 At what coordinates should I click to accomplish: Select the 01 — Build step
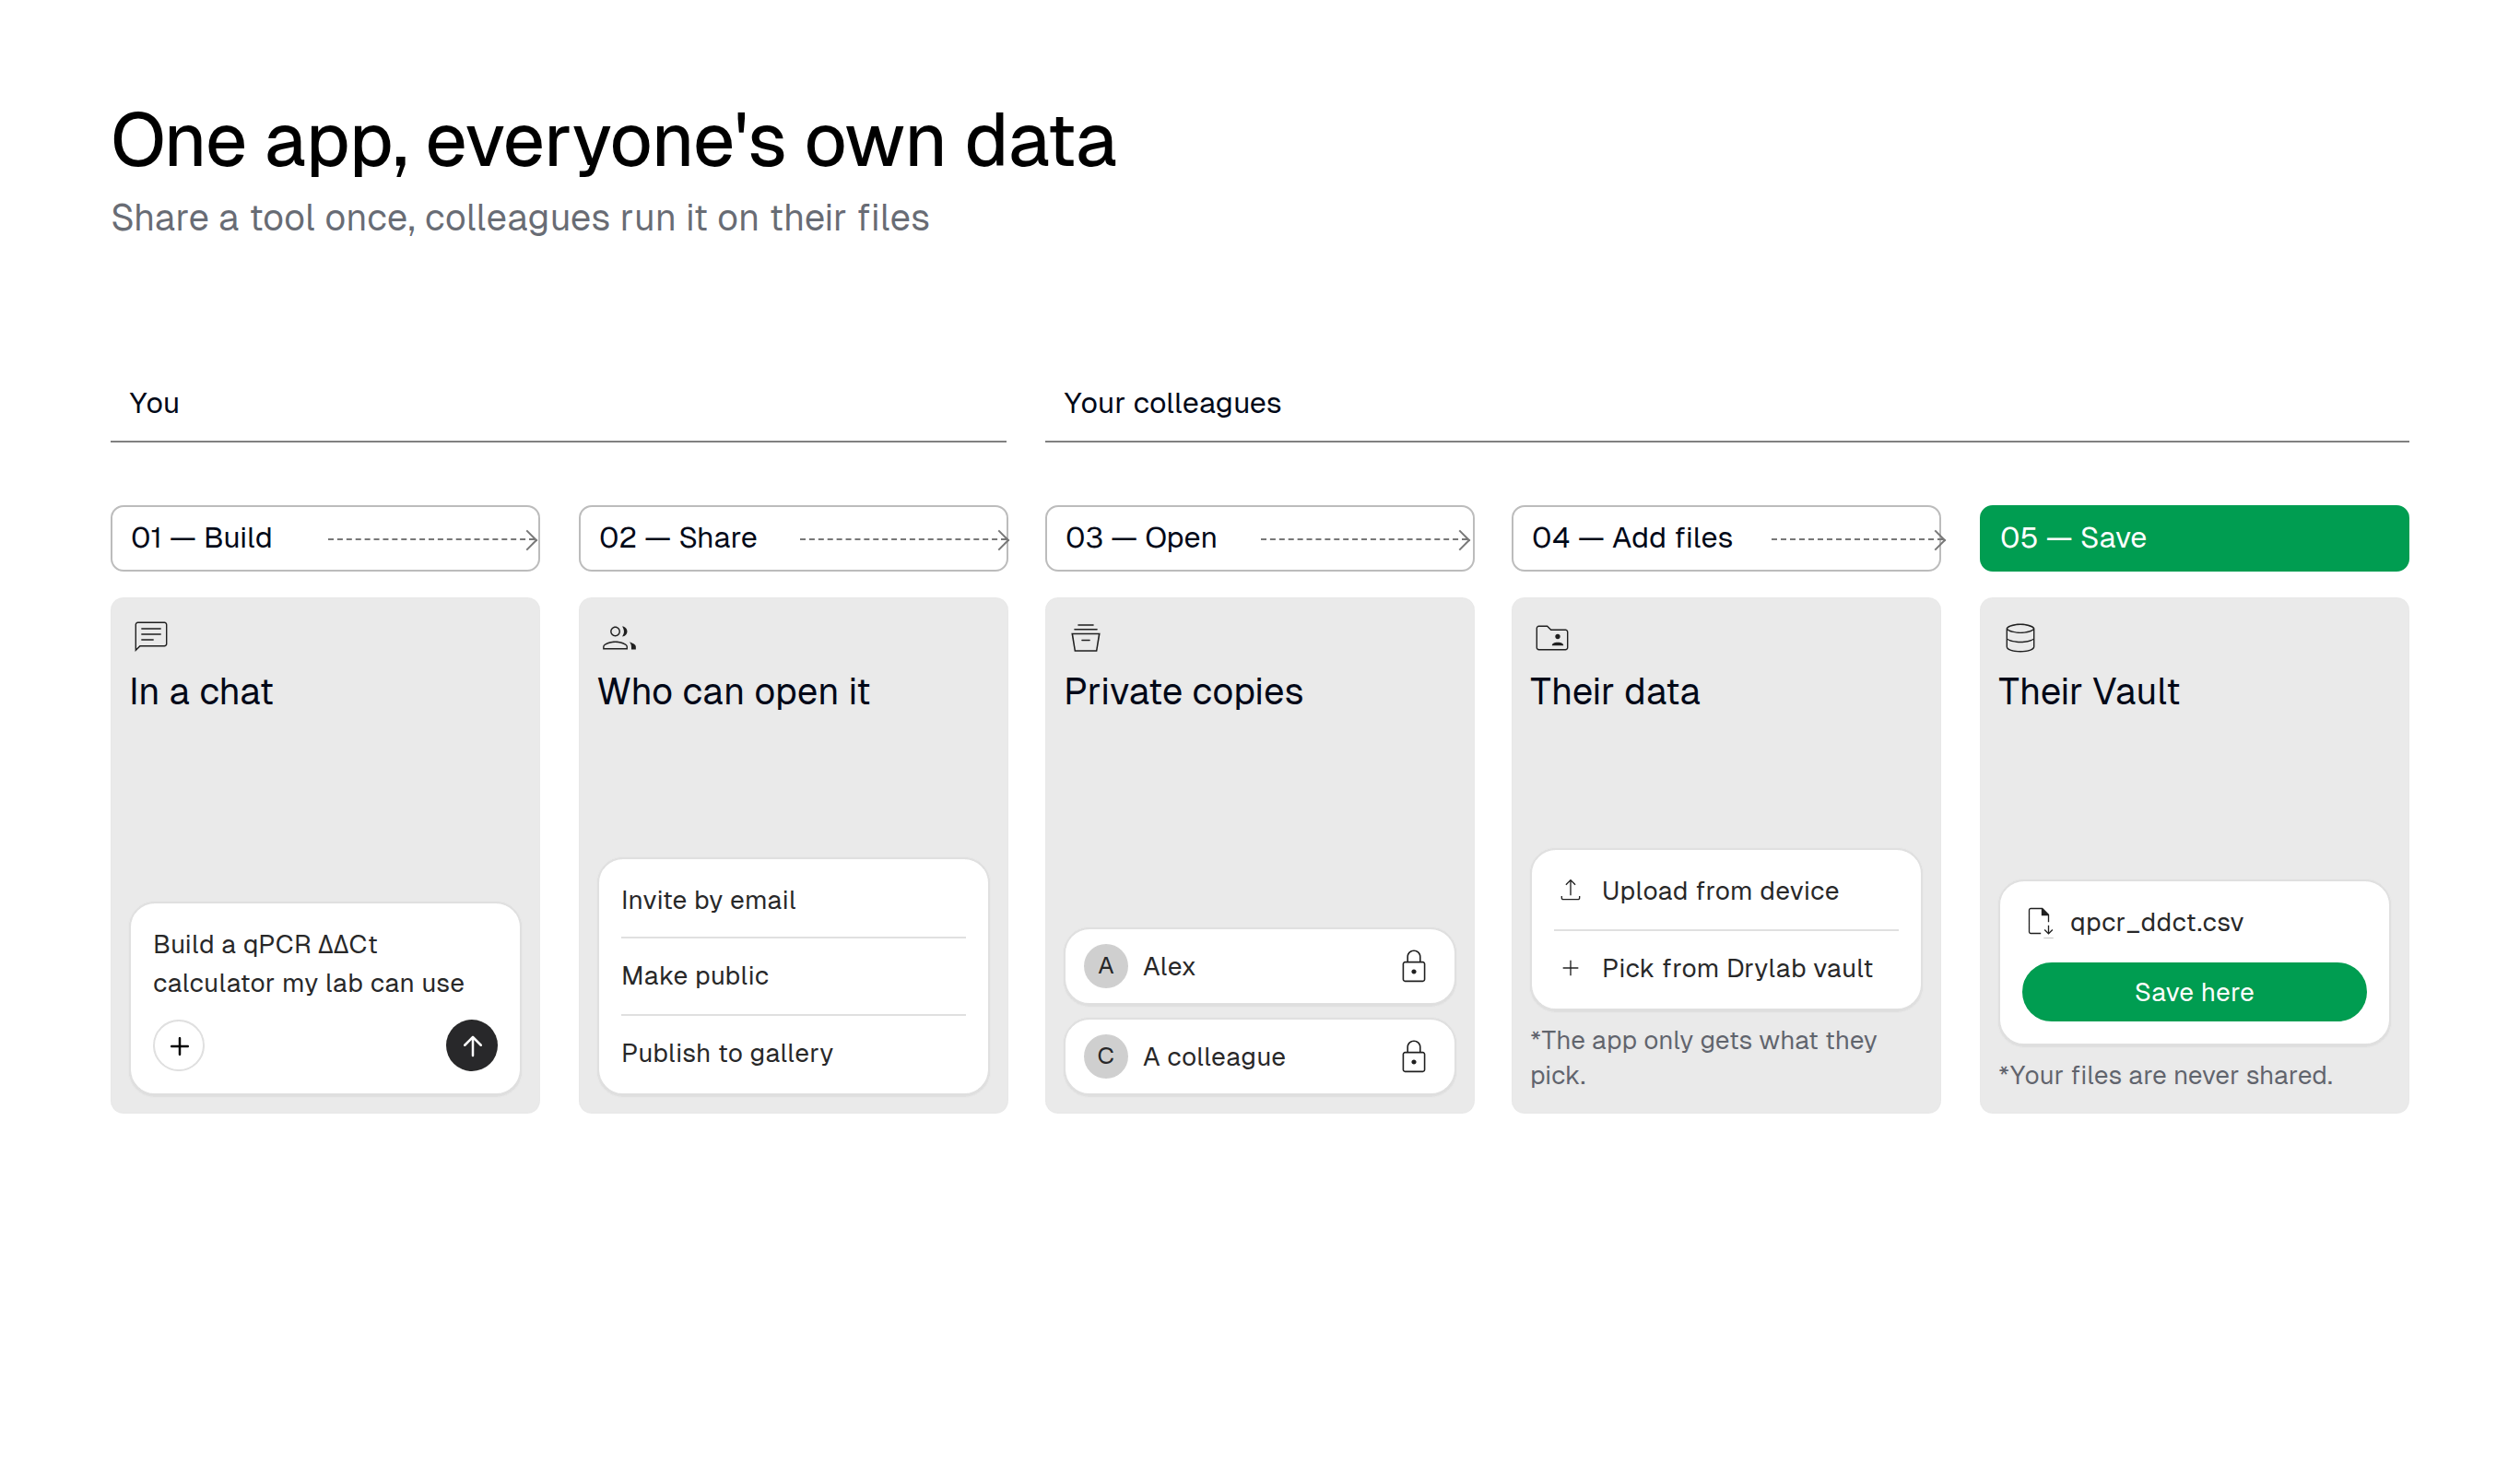325,538
